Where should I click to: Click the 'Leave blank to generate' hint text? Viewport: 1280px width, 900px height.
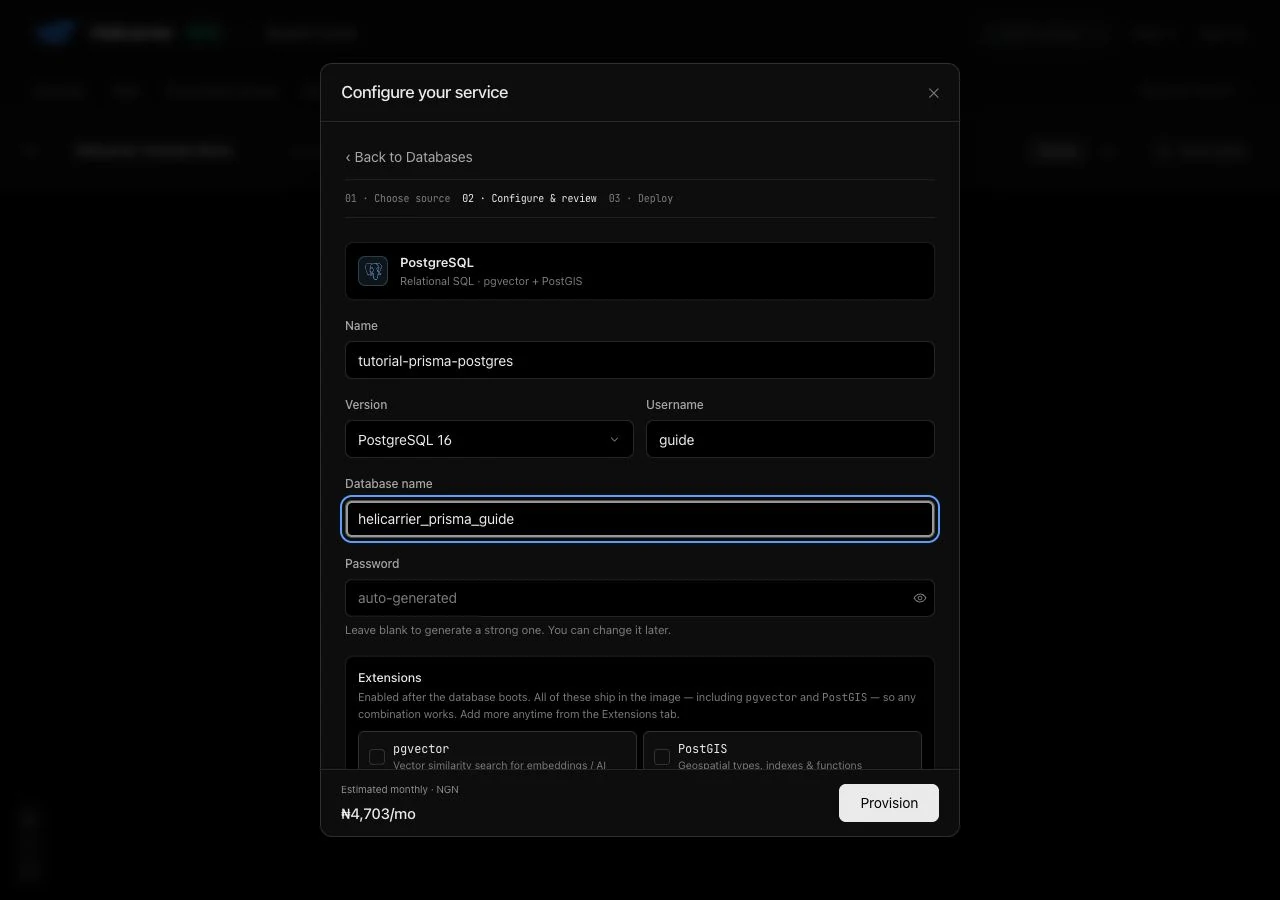tap(508, 630)
